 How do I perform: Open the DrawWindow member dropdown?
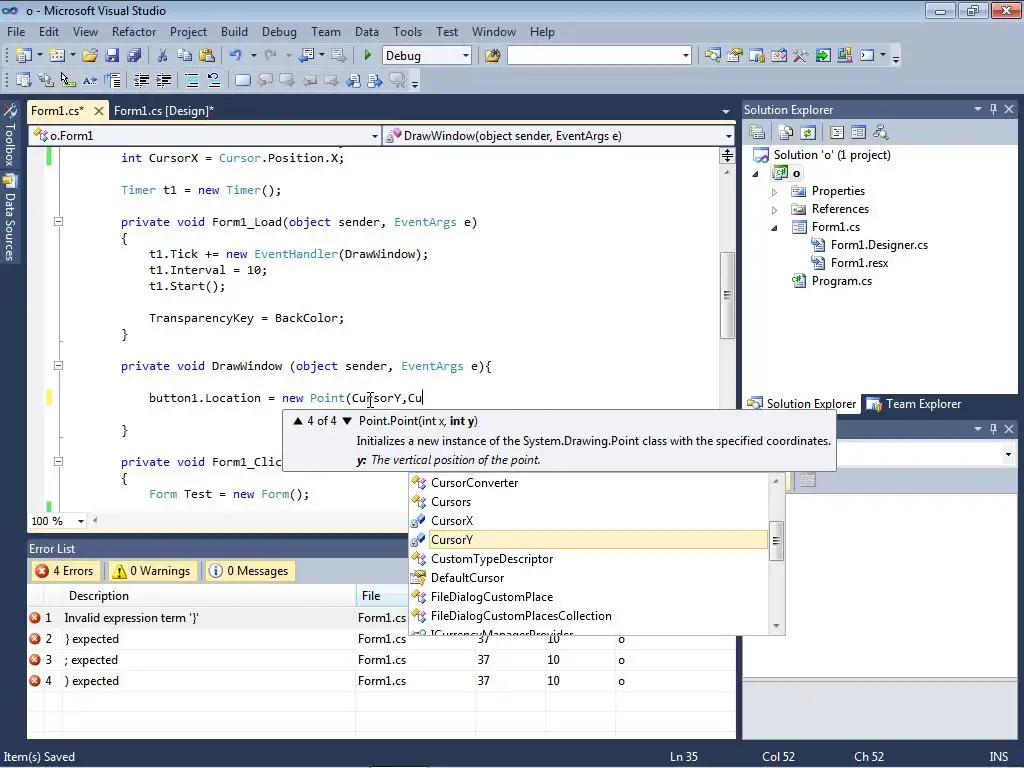pyautogui.click(x=728, y=136)
